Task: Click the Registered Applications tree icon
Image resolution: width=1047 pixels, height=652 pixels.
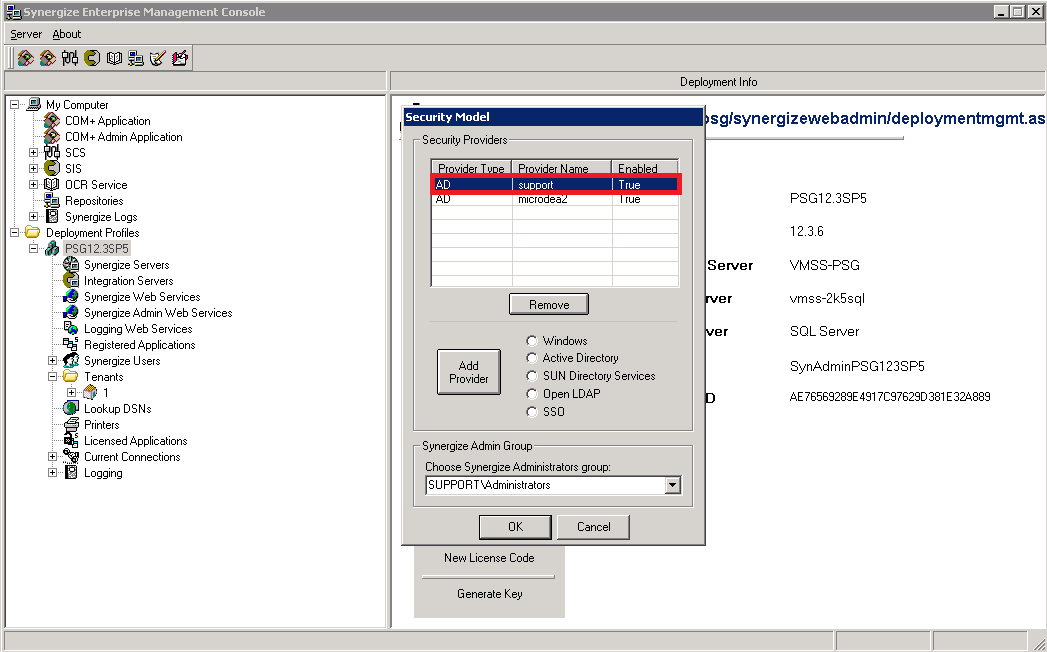Action: [71, 345]
